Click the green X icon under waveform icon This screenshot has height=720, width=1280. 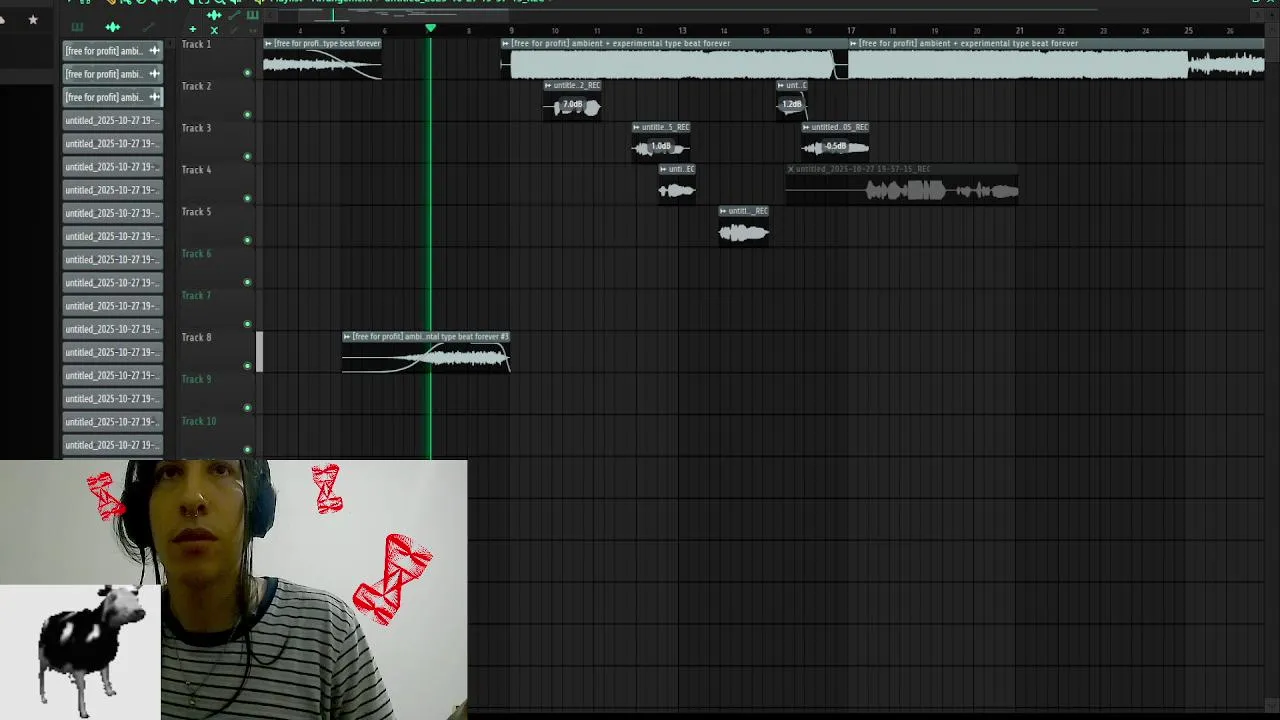214,30
